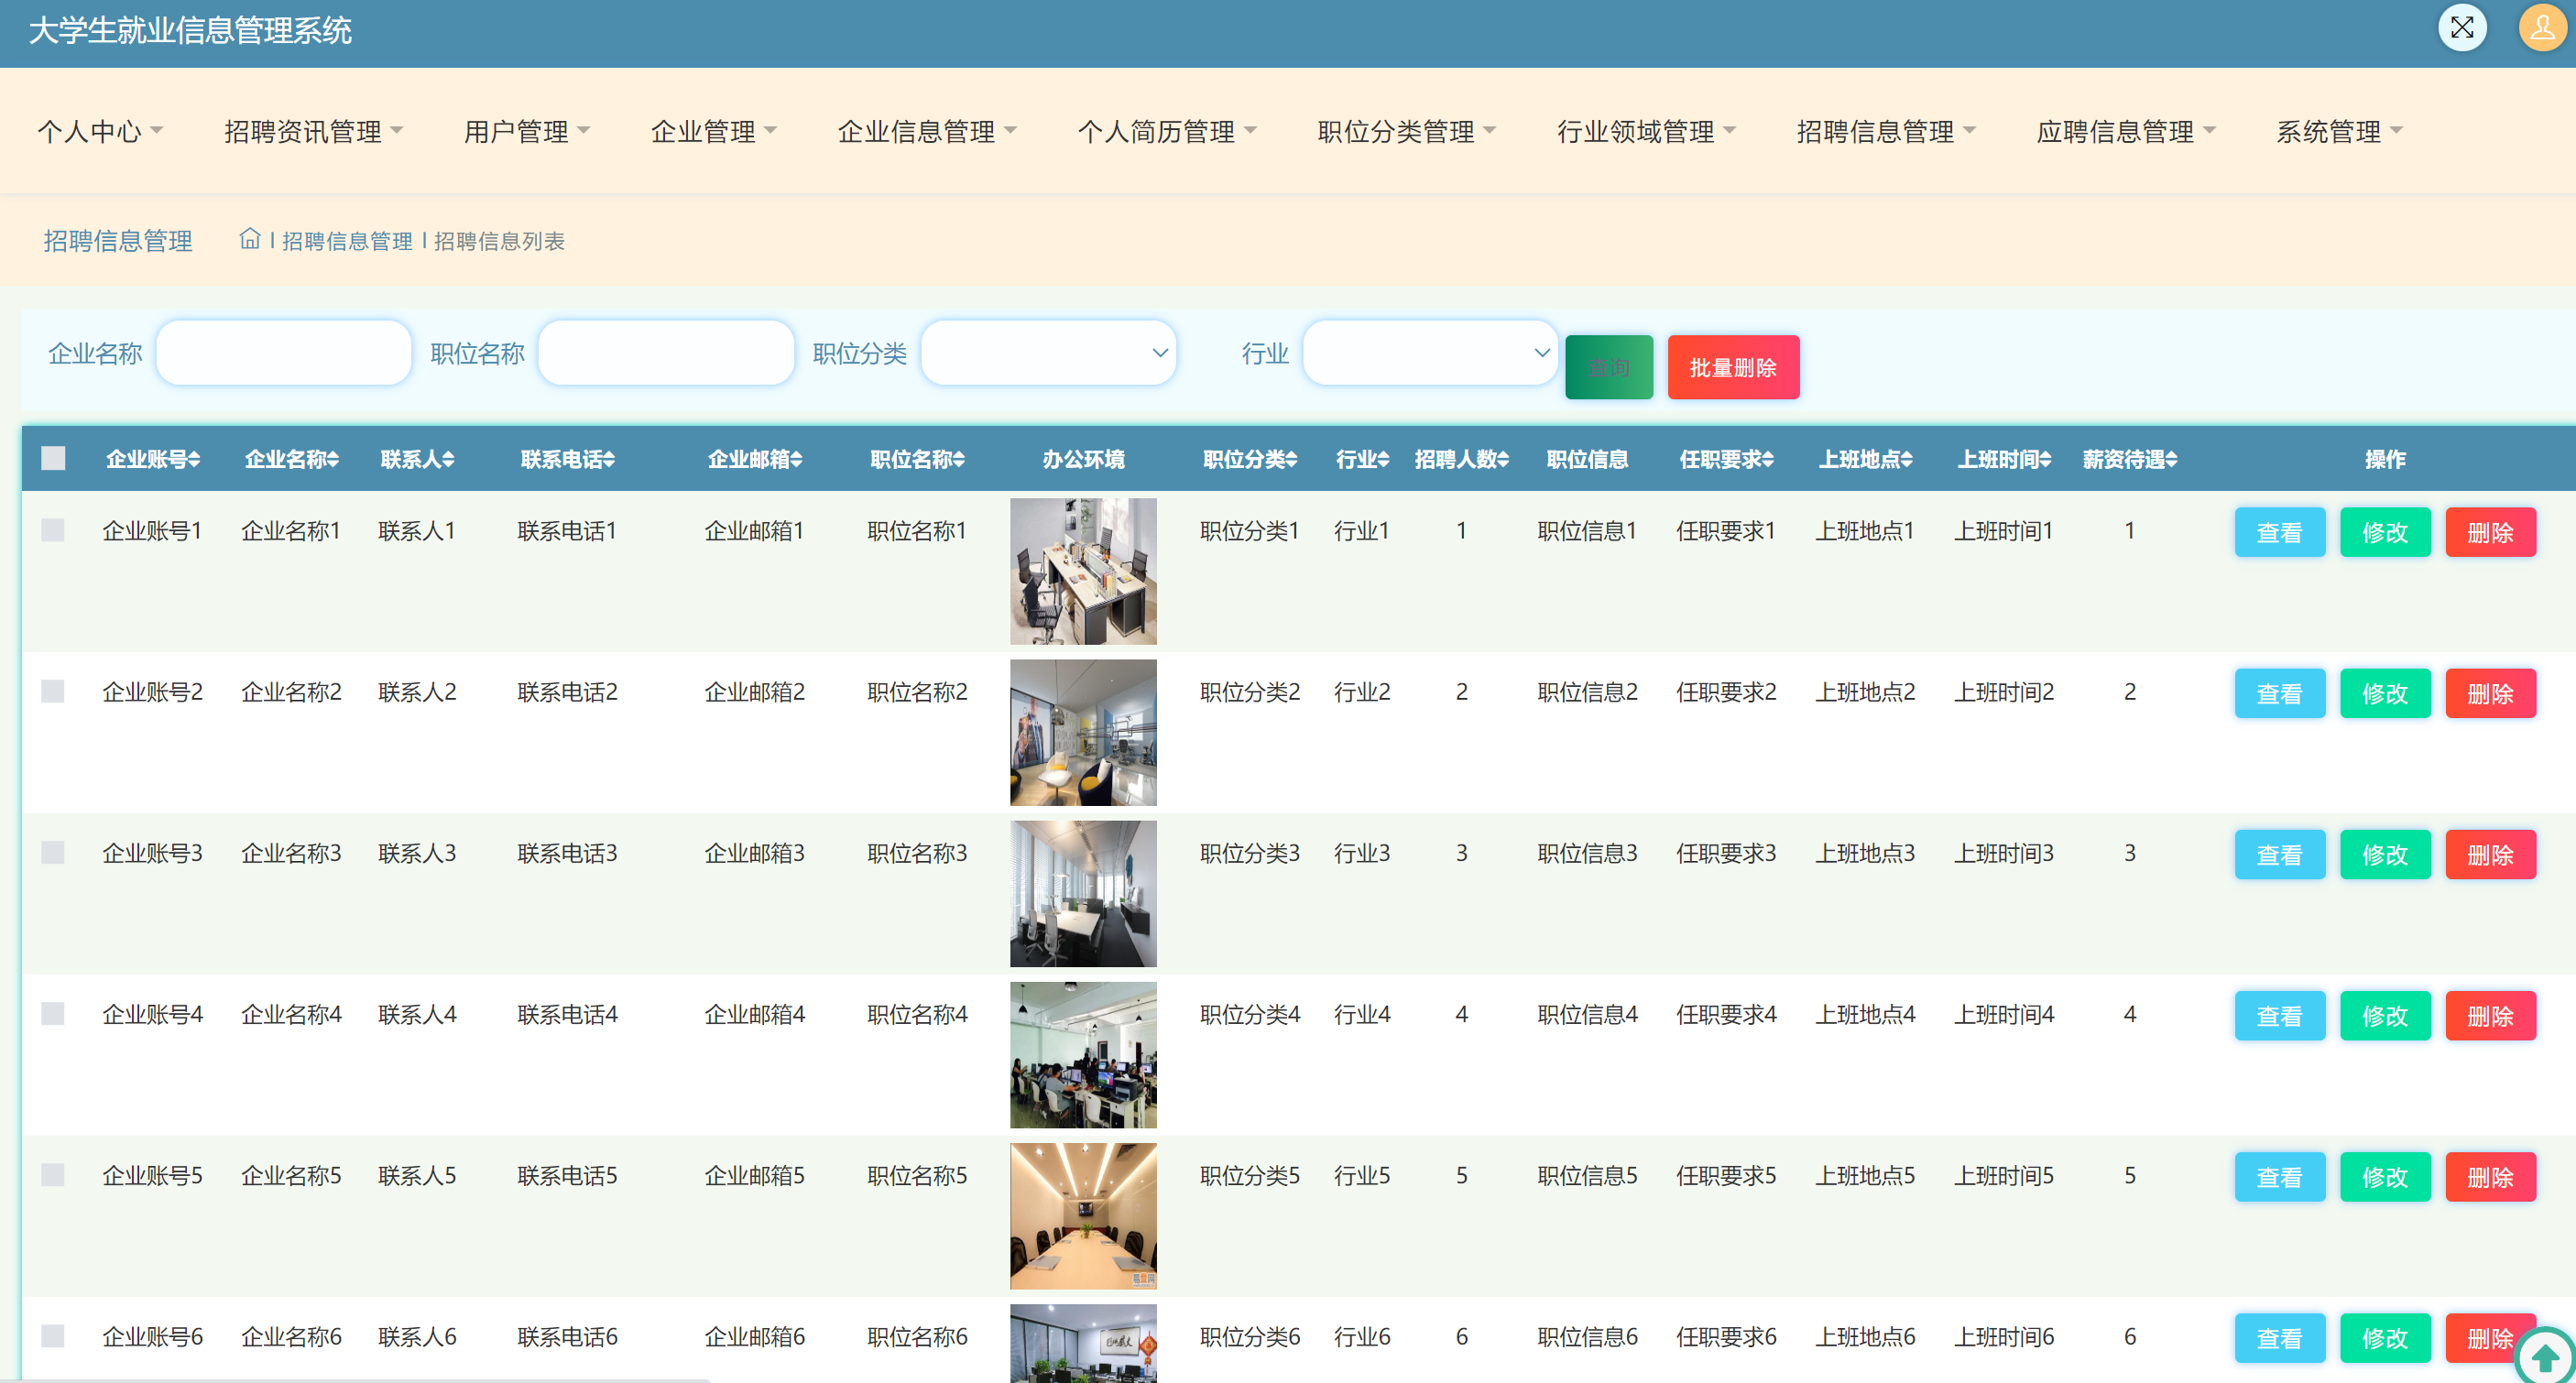Image resolution: width=2576 pixels, height=1383 pixels.
Task: Click 查看 for 企业账号4 row
Action: [x=2280, y=1015]
